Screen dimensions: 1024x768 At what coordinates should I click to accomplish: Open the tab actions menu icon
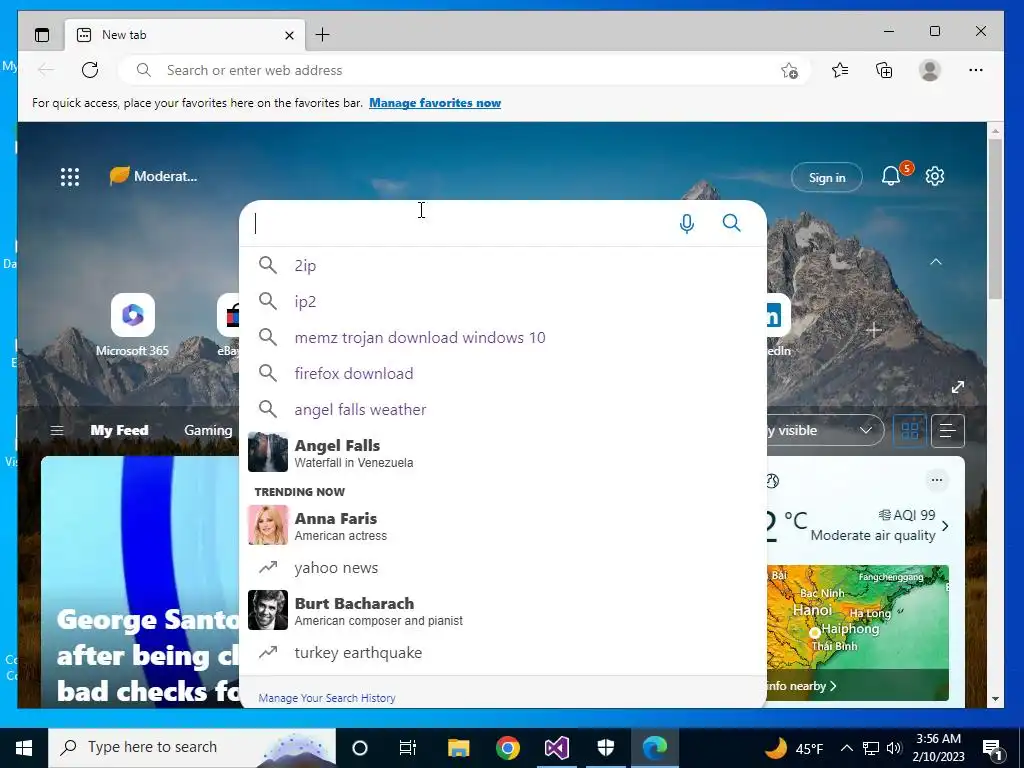tap(42, 35)
